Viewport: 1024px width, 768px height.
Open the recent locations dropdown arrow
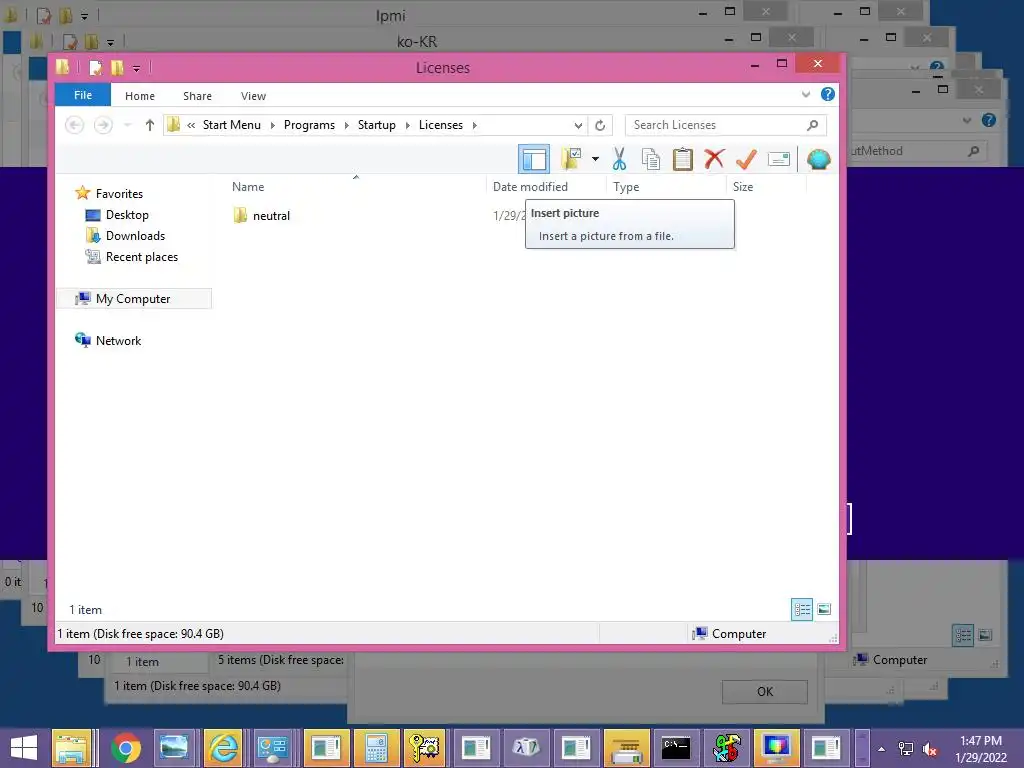pos(128,125)
